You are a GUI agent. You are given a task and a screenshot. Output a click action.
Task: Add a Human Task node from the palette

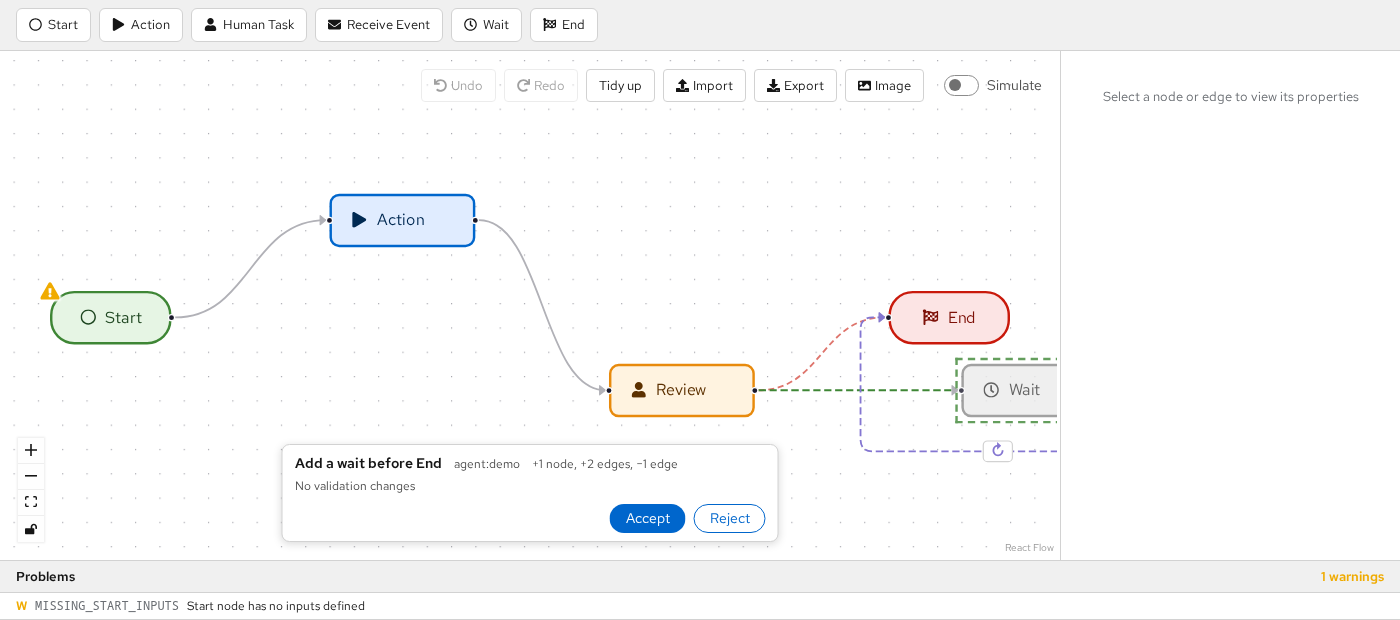(249, 25)
